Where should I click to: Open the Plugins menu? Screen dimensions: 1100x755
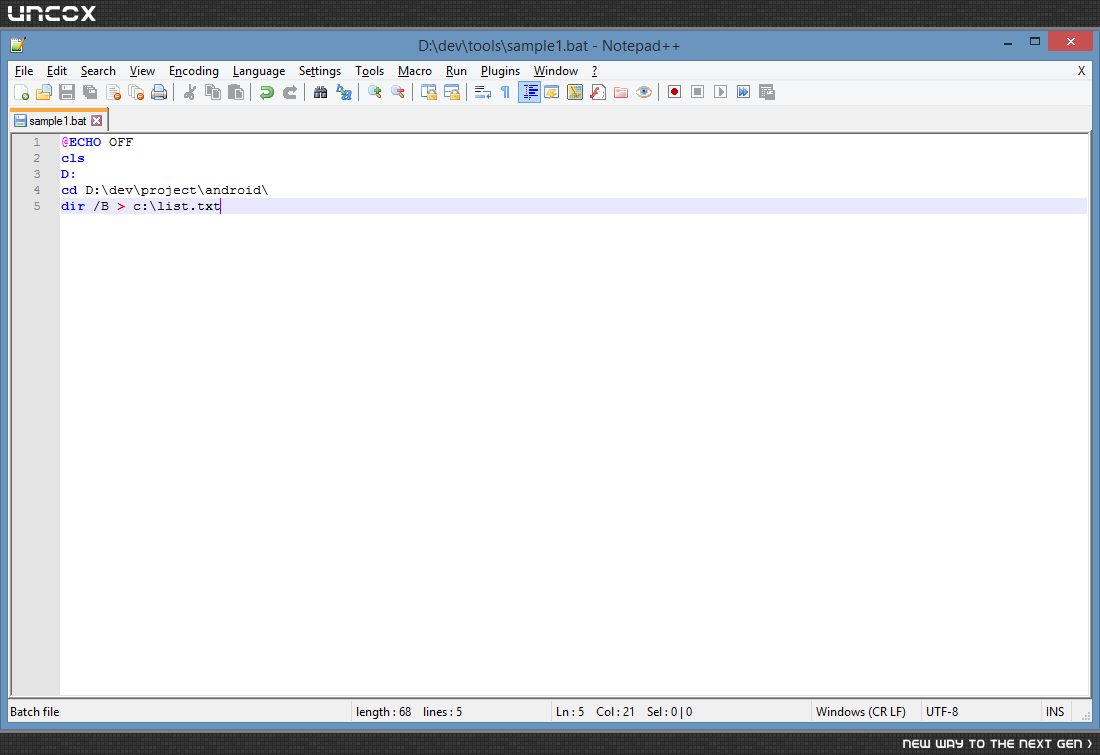pyautogui.click(x=500, y=71)
